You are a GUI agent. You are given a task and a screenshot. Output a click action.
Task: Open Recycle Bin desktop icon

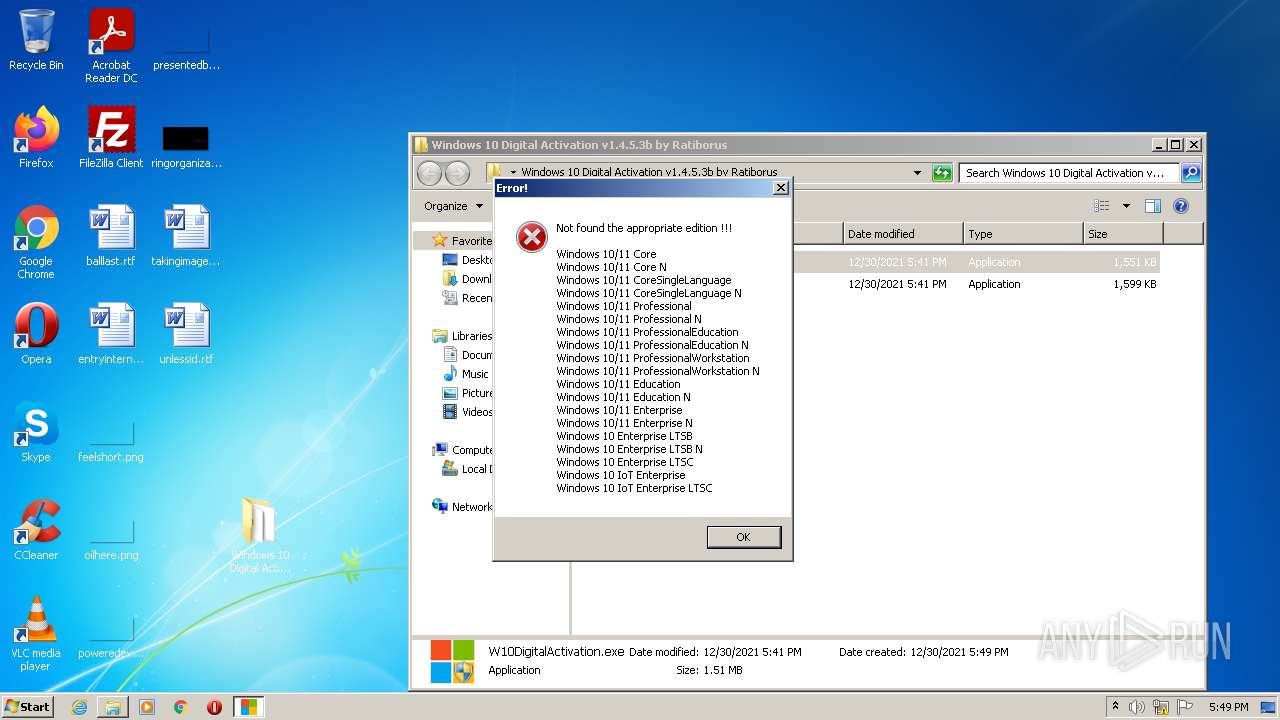click(x=36, y=40)
